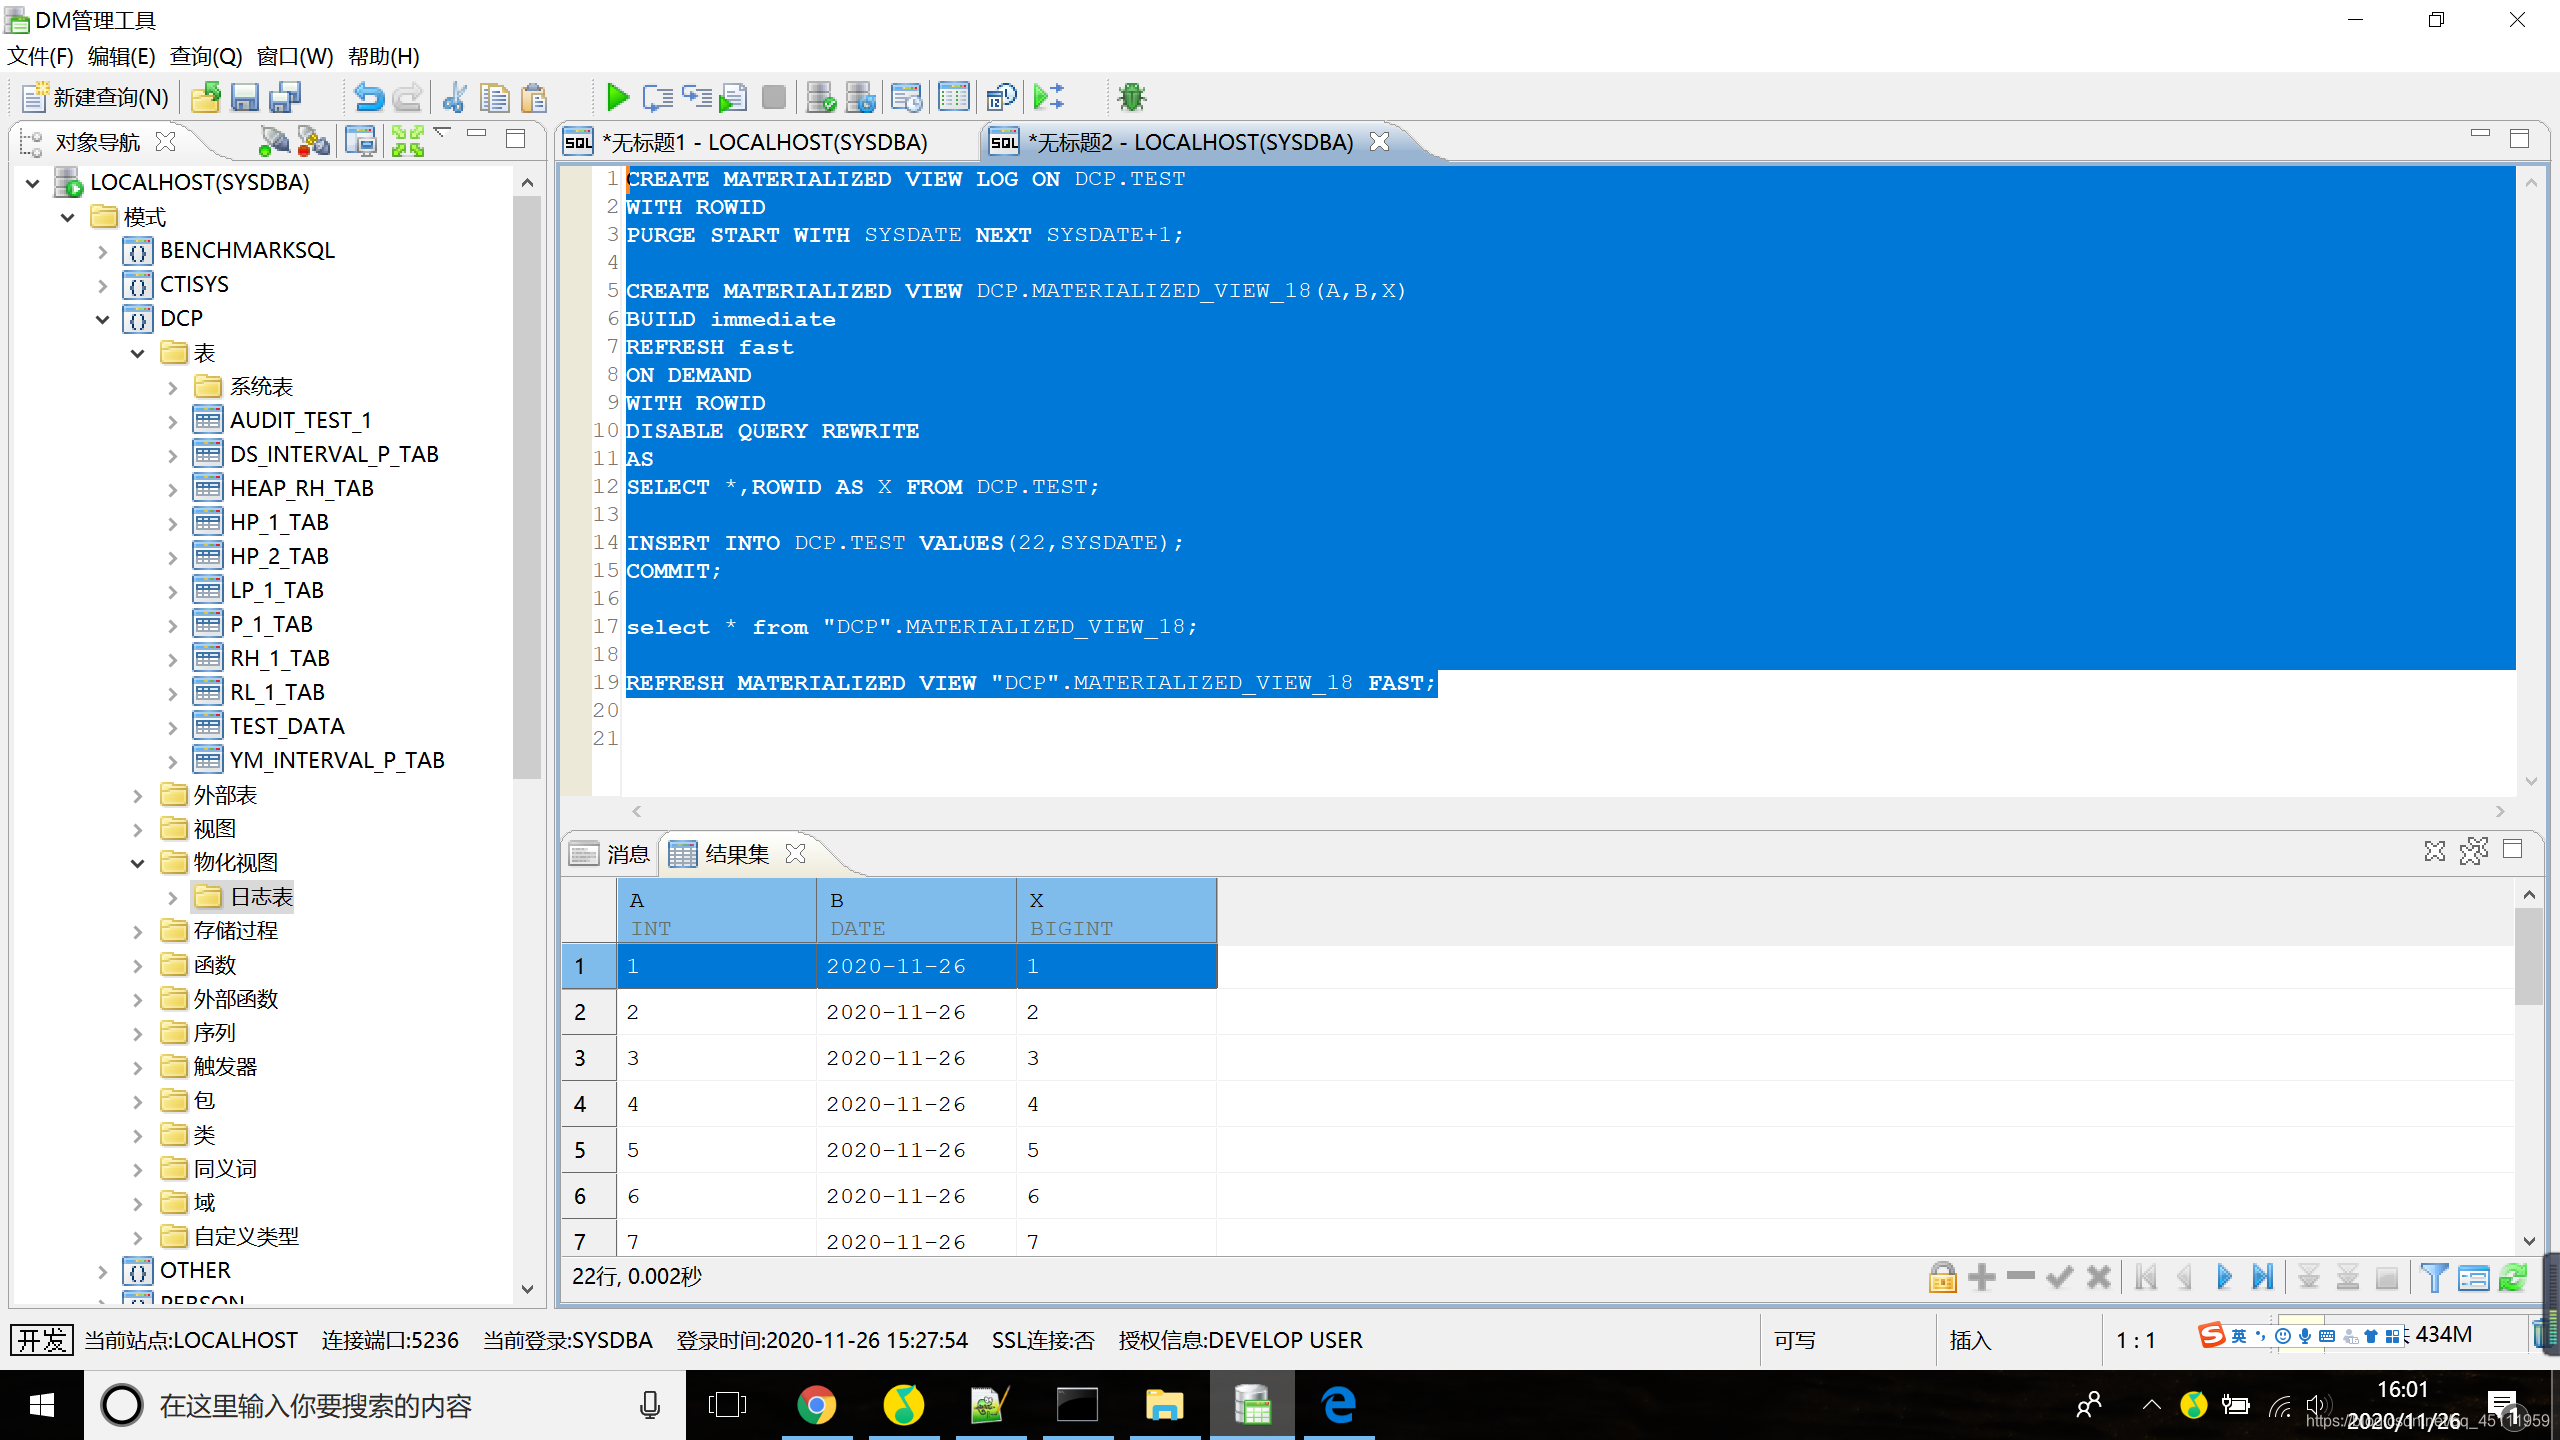Click the green refresh icon in results toolbar
This screenshot has height=1440, width=2560.
(2513, 1277)
